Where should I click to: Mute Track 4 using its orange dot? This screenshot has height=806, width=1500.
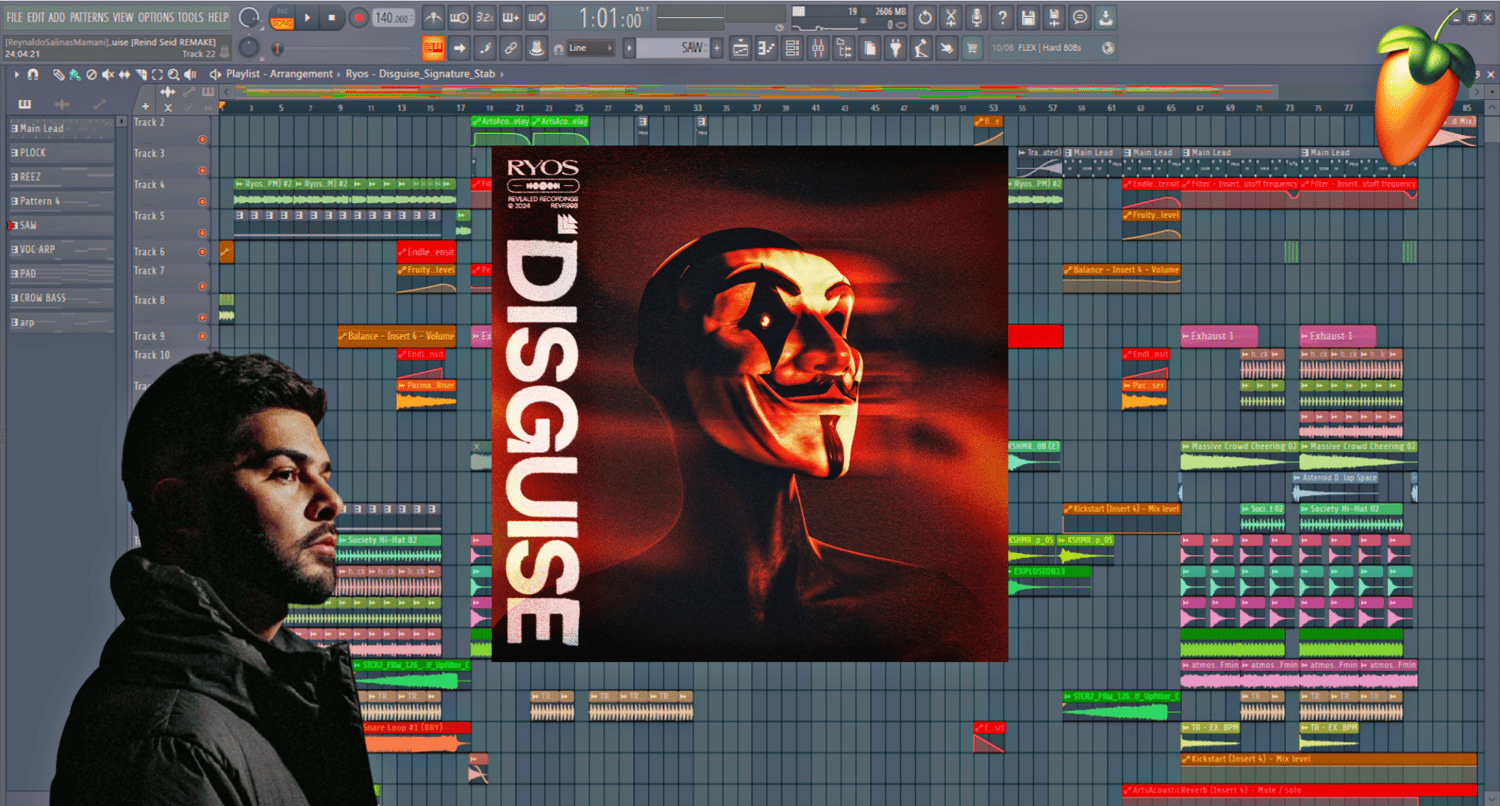(x=202, y=202)
